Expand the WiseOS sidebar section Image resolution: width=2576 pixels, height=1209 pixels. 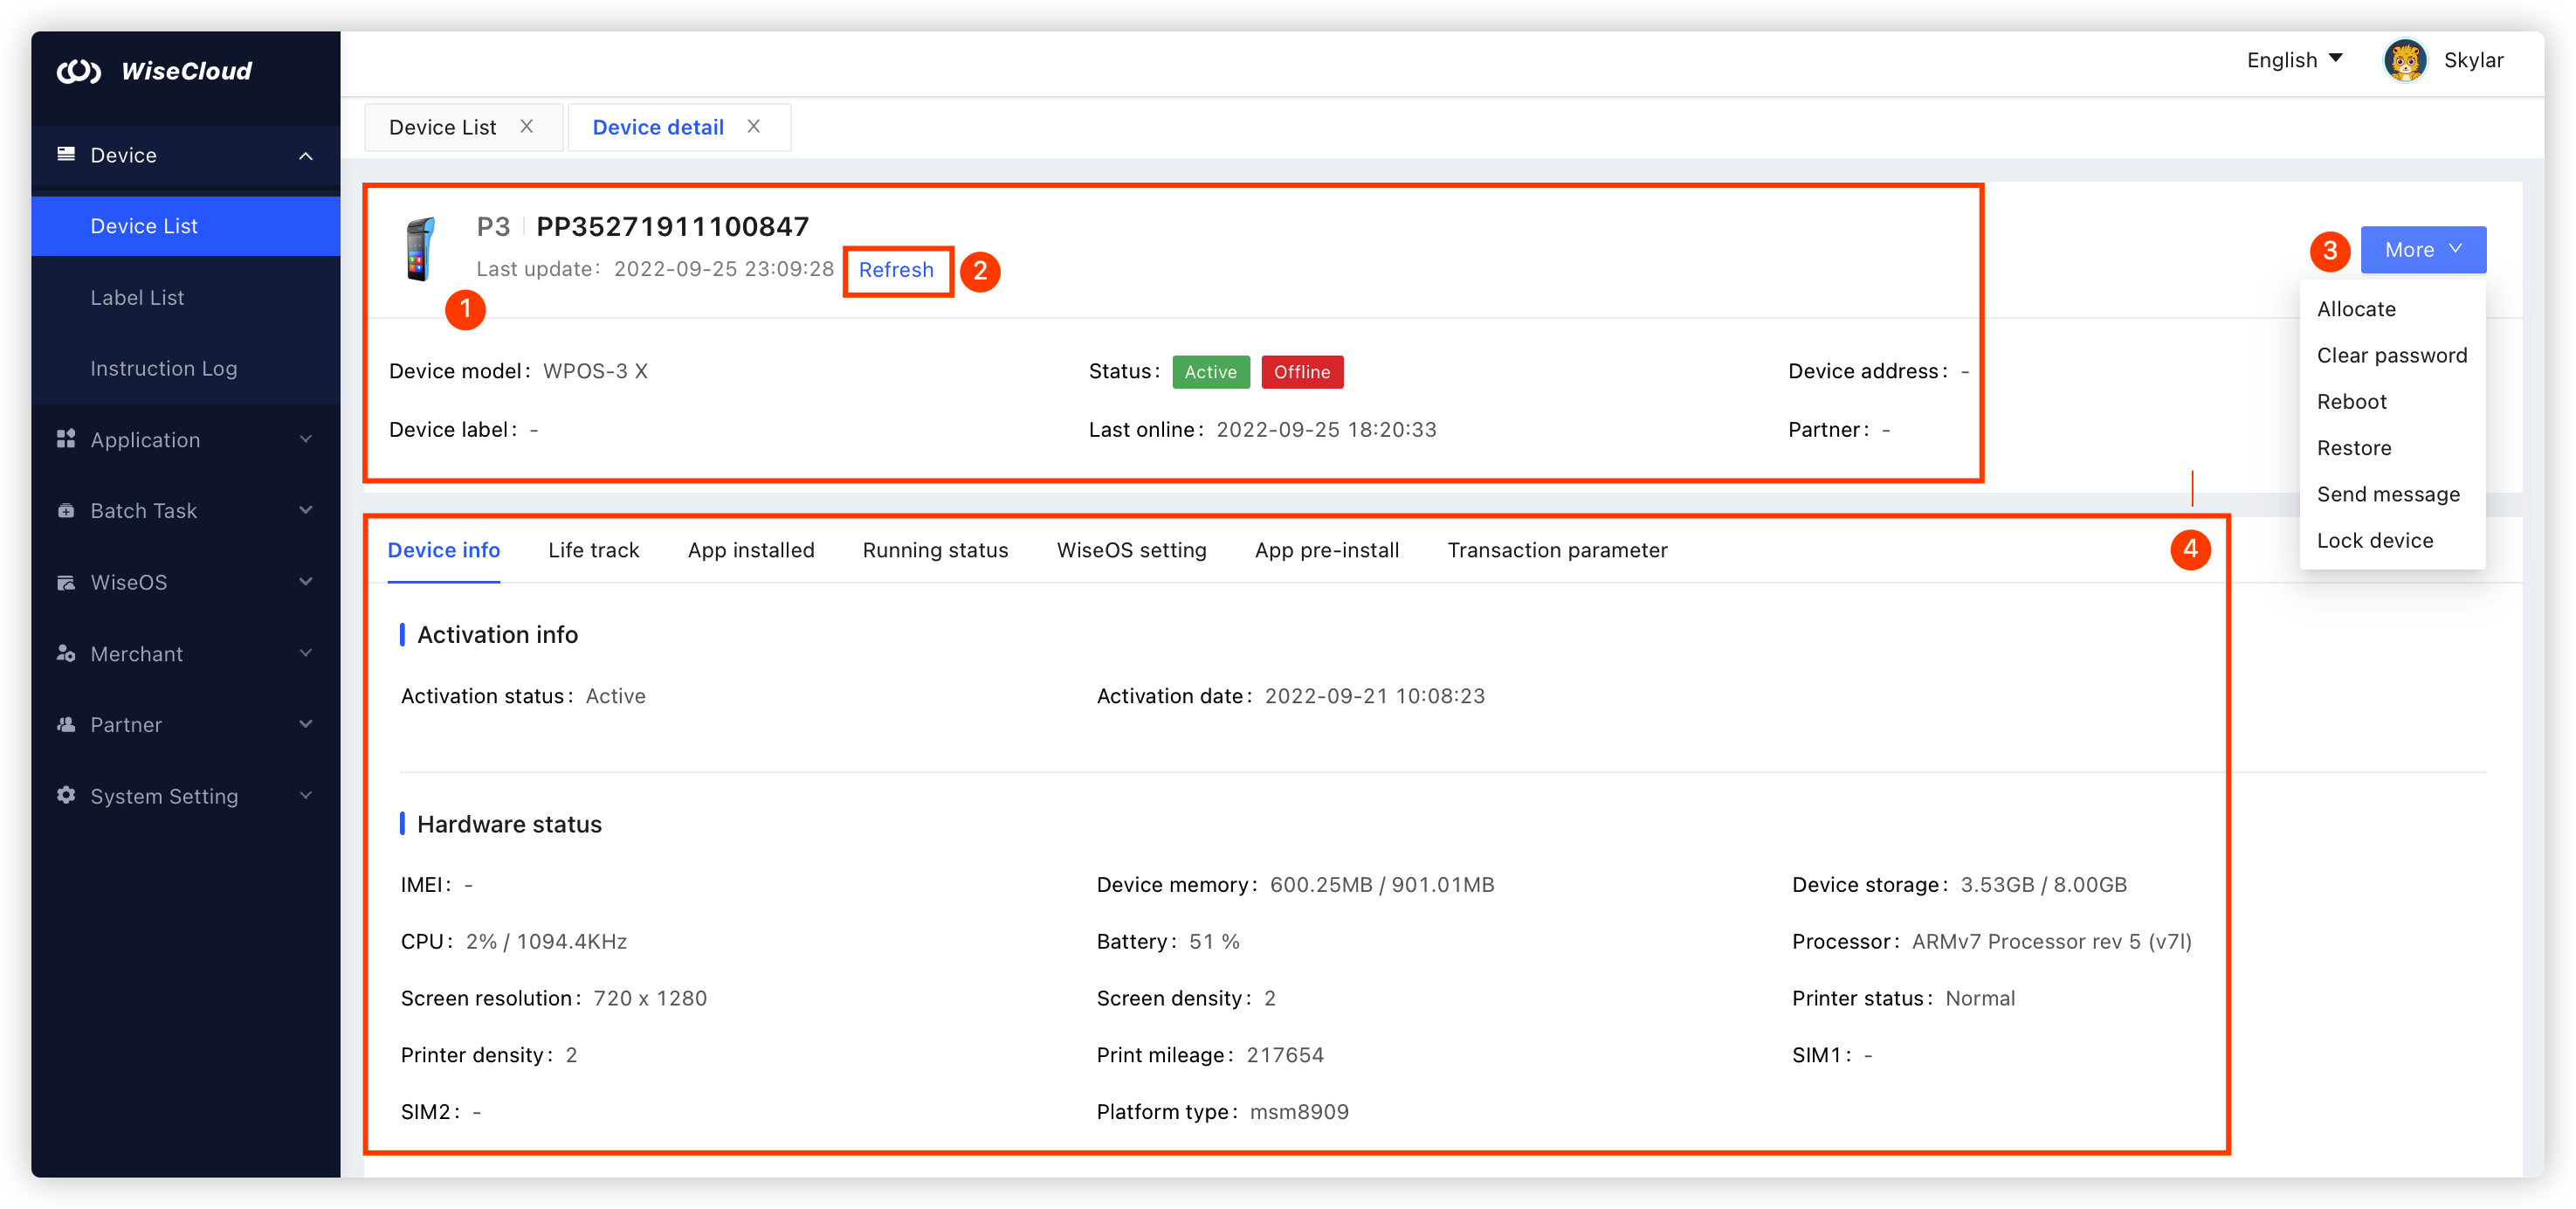(306, 582)
